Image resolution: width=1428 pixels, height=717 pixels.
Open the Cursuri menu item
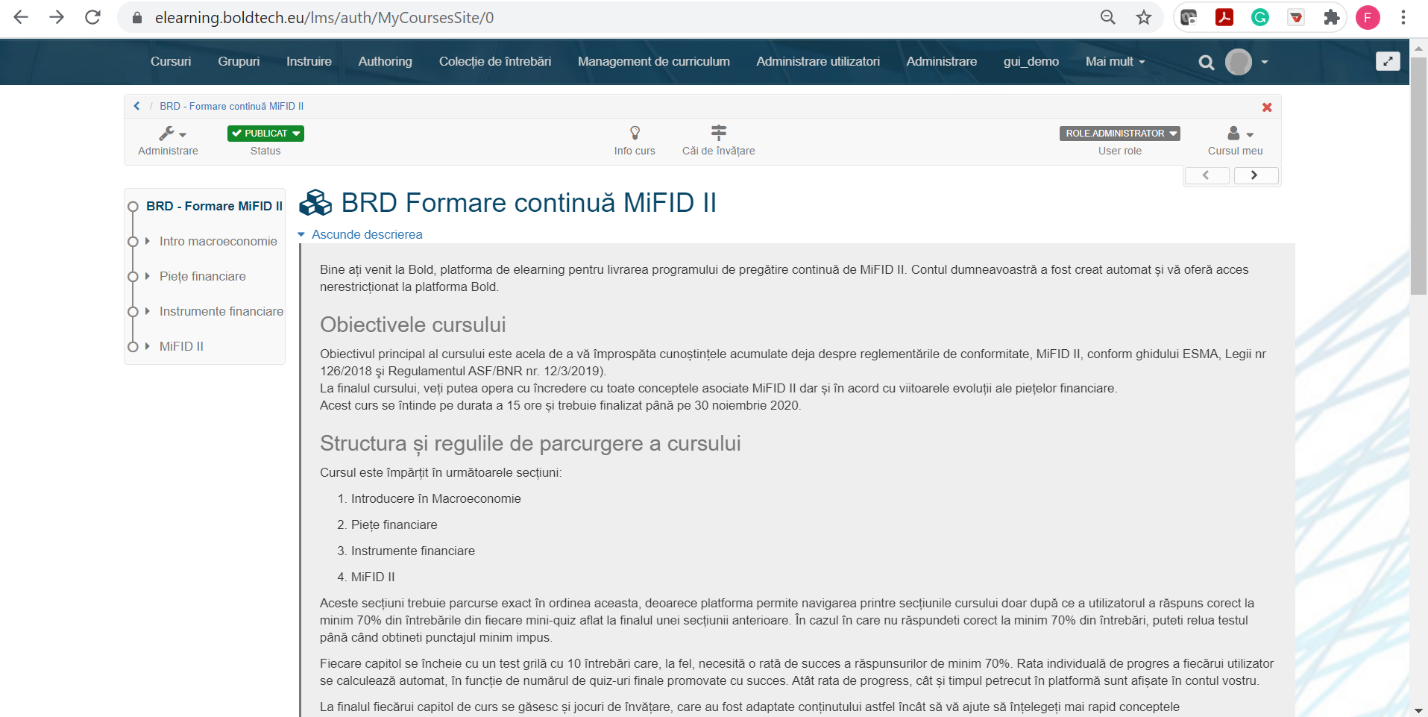171,61
